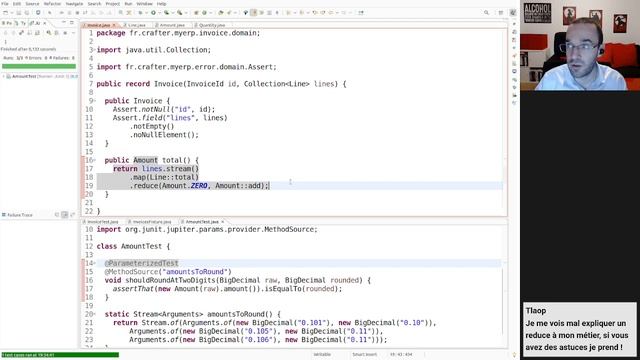Click the Run External Tools icon
The height and width of the screenshot is (360, 640).
point(179,13)
